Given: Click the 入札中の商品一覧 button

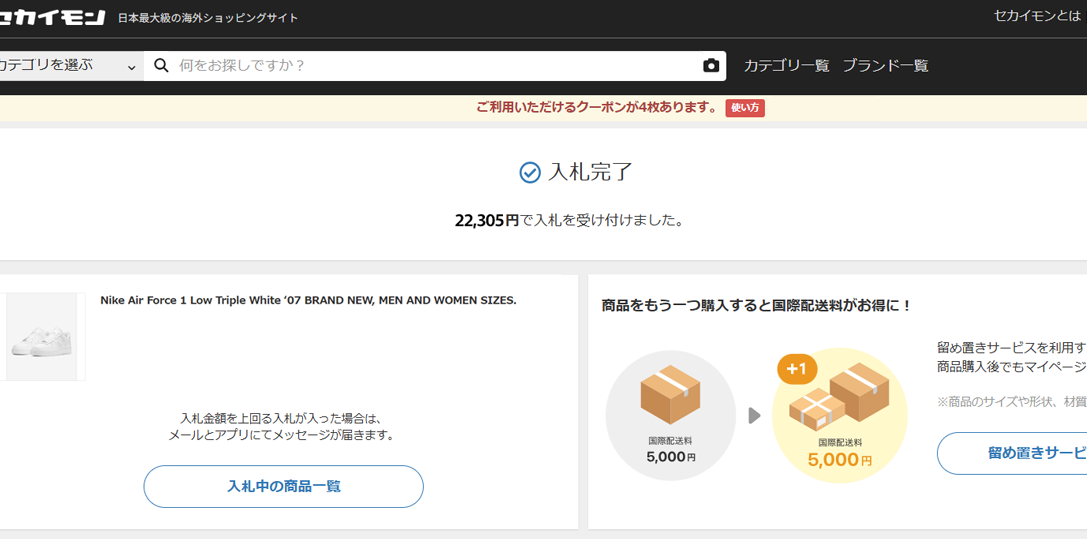Looking at the screenshot, I should click(x=283, y=487).
